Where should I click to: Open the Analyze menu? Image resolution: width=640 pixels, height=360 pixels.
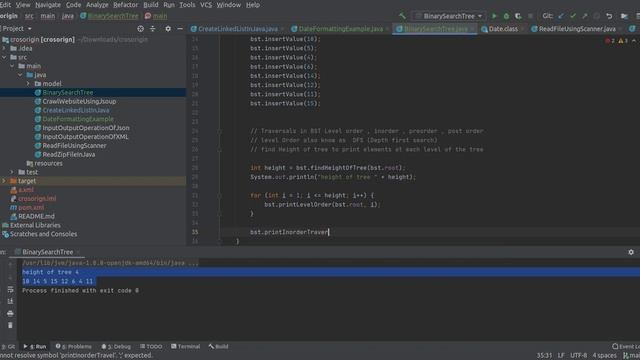pos(97,5)
